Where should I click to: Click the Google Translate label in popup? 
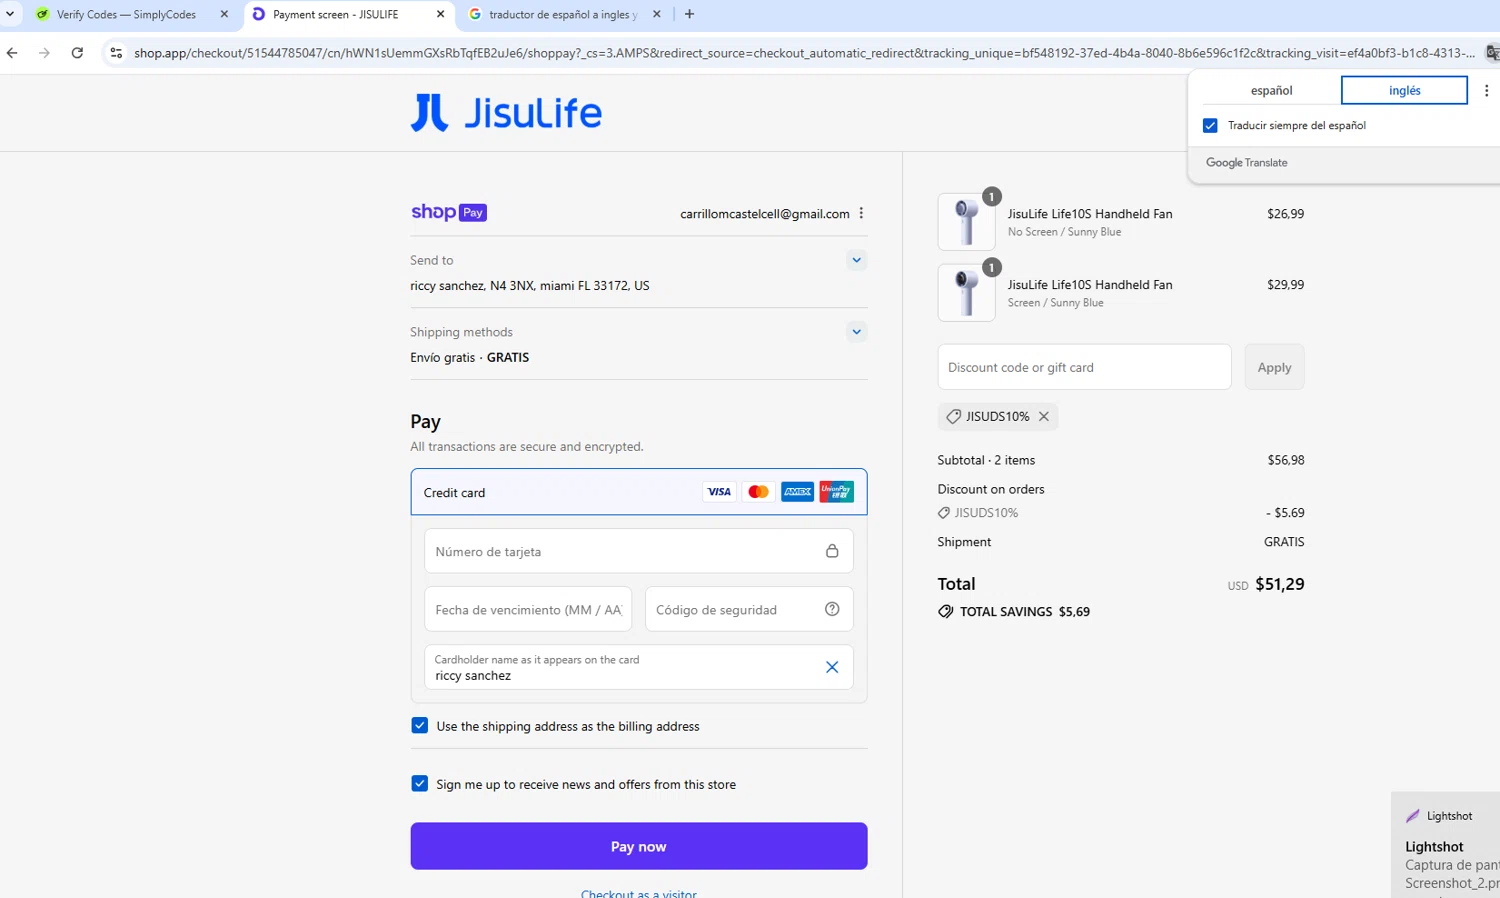[x=1246, y=162]
